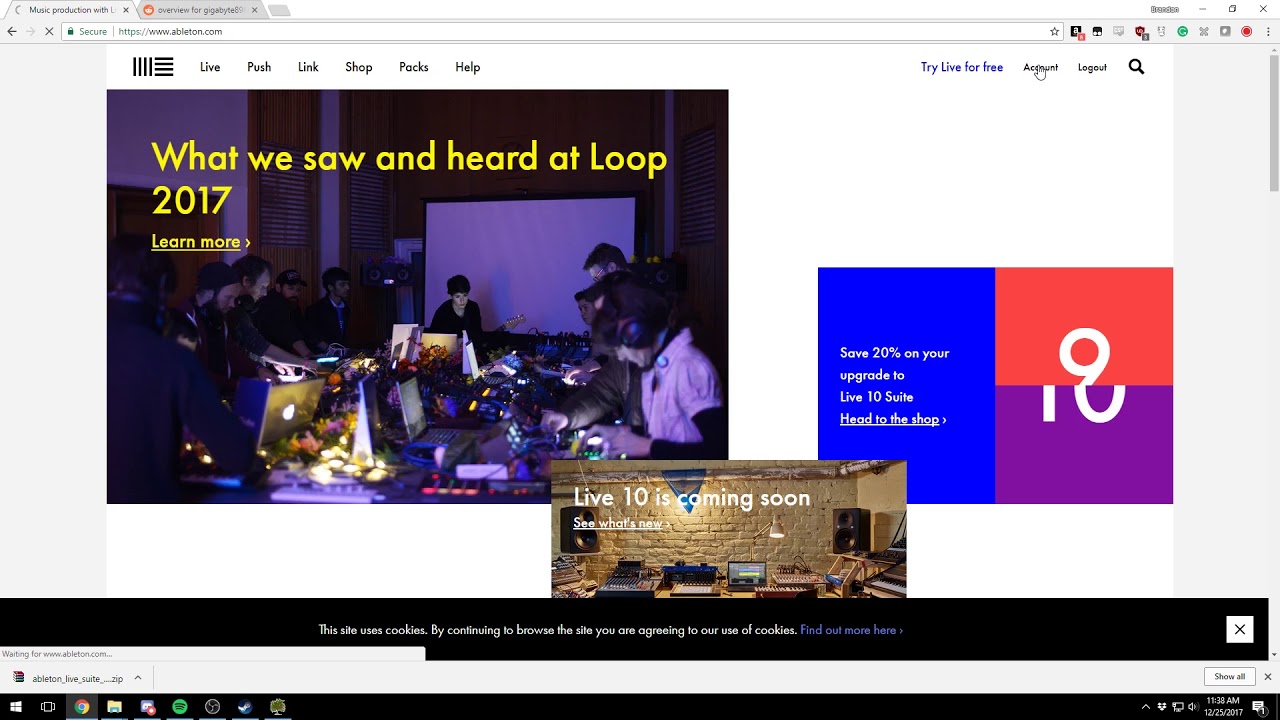Click the red record extension icon
This screenshot has height=720, width=1280.
click(1247, 32)
